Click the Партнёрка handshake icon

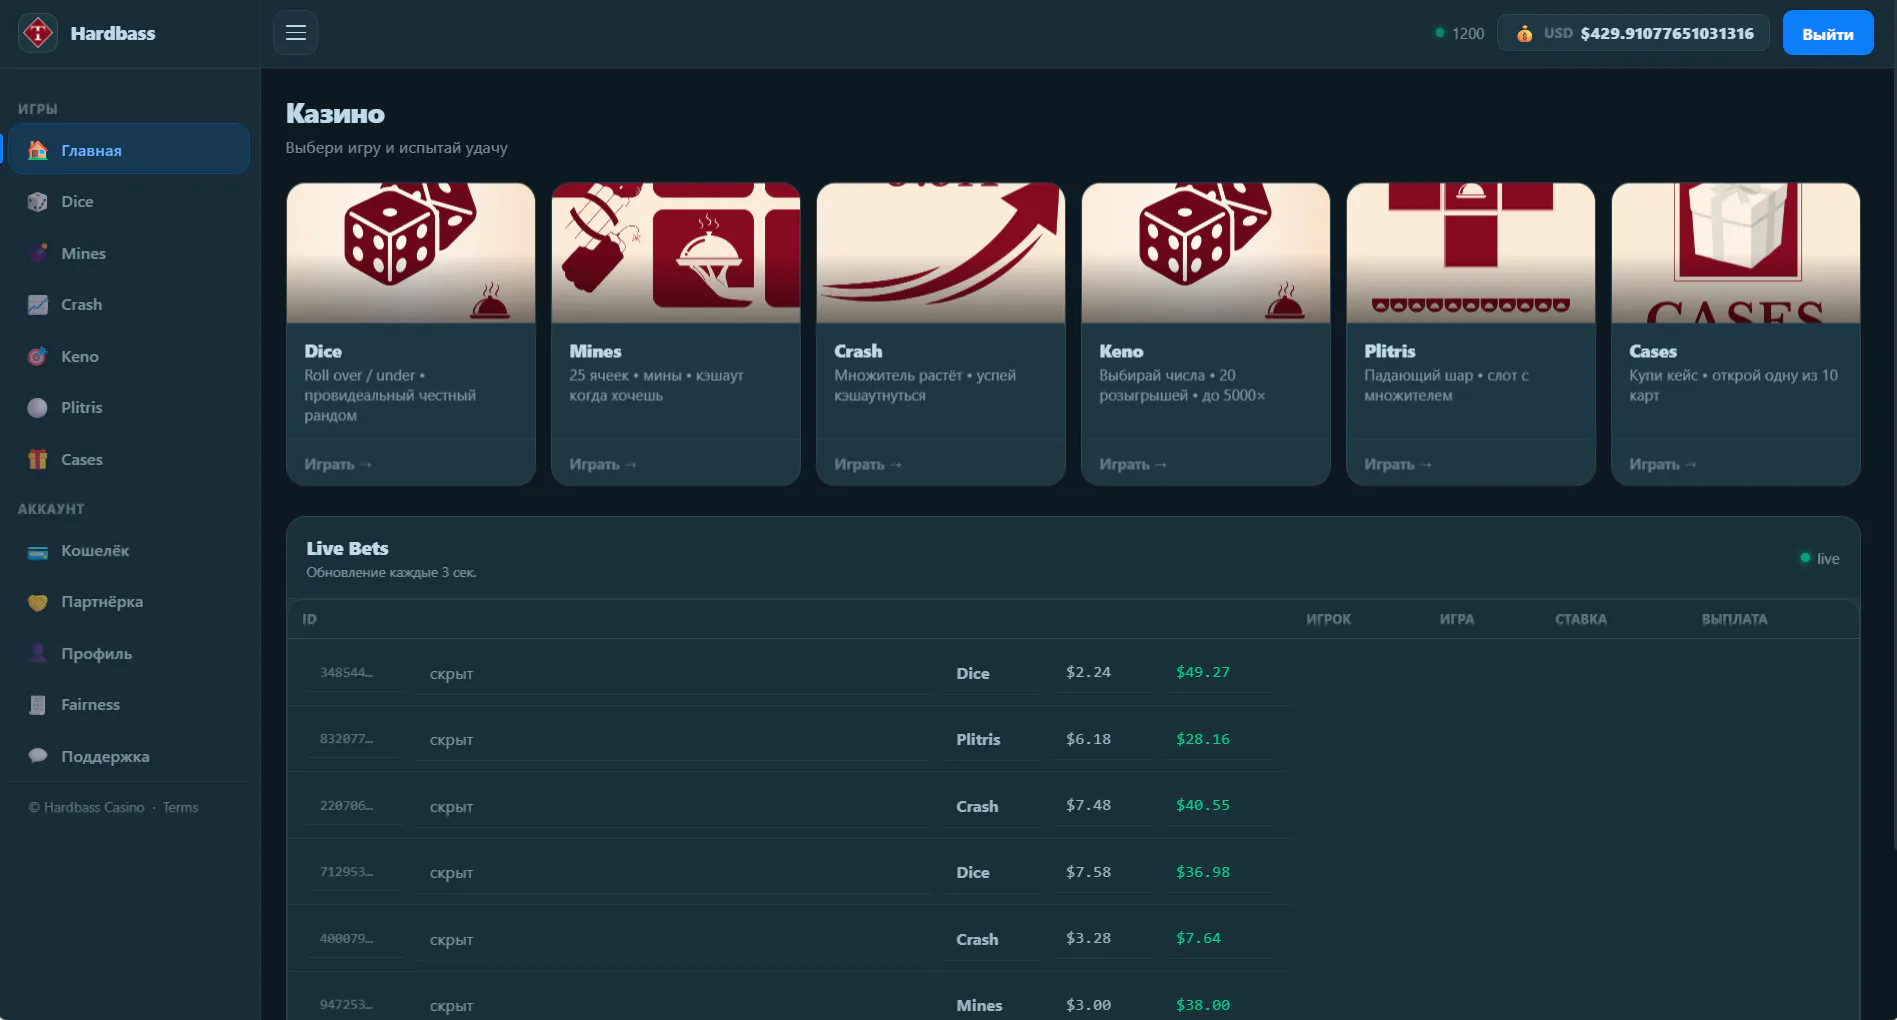(x=38, y=603)
